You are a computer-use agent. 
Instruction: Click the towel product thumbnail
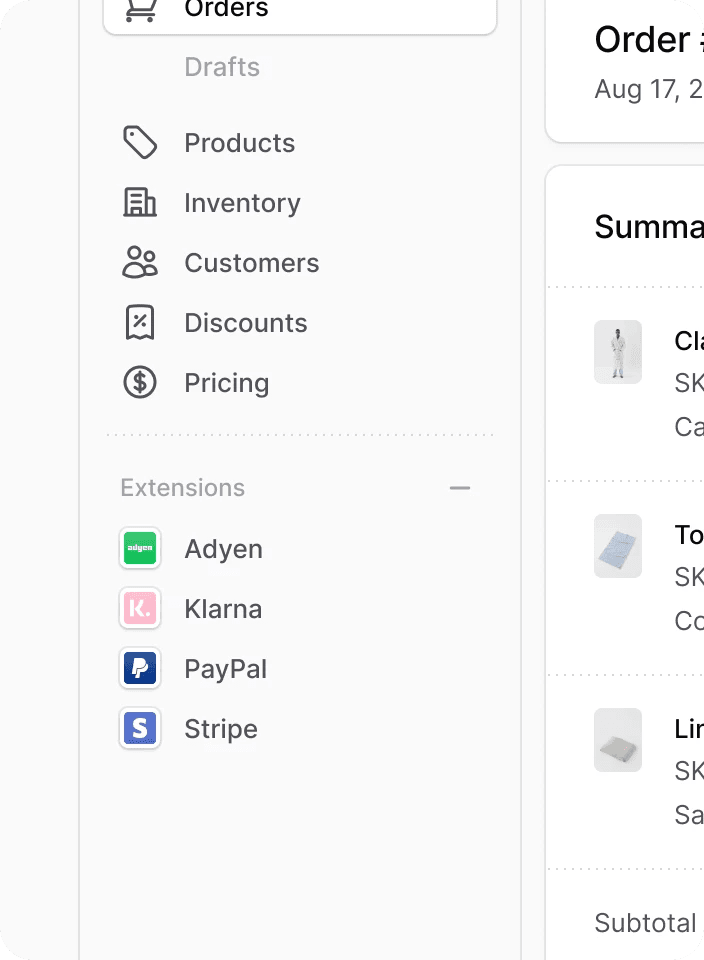[x=617, y=547]
